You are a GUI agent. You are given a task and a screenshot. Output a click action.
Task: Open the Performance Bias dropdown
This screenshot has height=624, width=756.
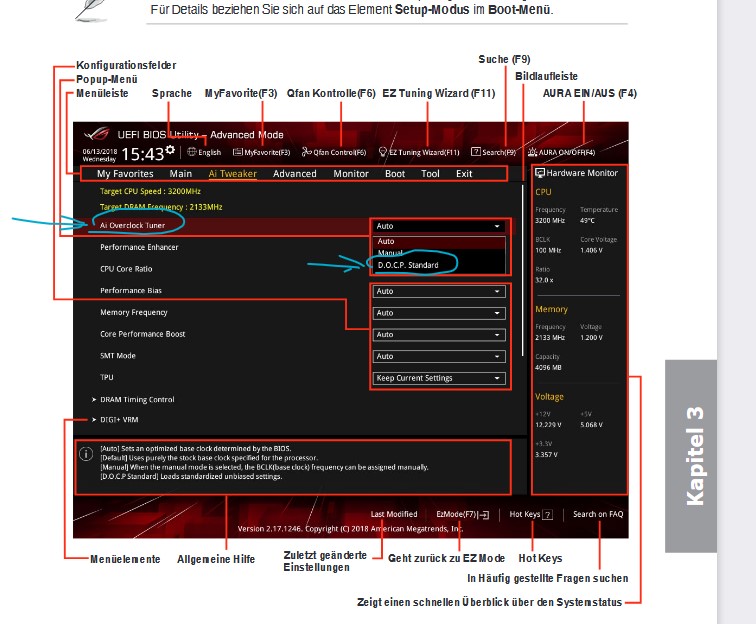439,291
